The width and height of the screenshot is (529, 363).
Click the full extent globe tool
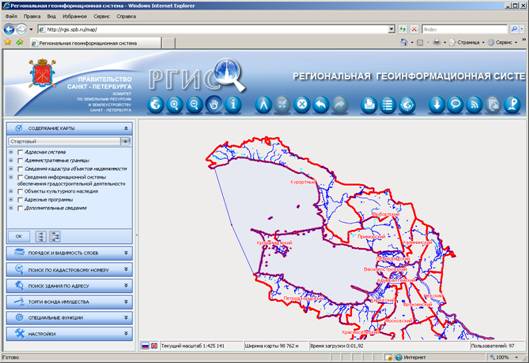tap(155, 104)
